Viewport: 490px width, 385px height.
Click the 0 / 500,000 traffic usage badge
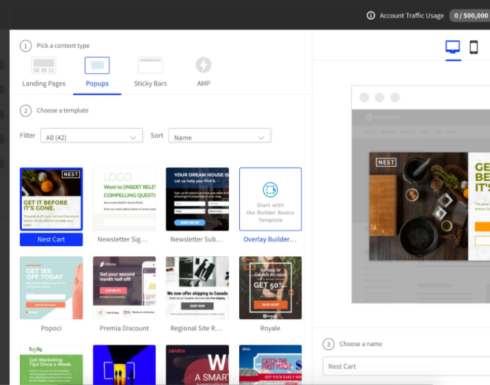point(470,16)
